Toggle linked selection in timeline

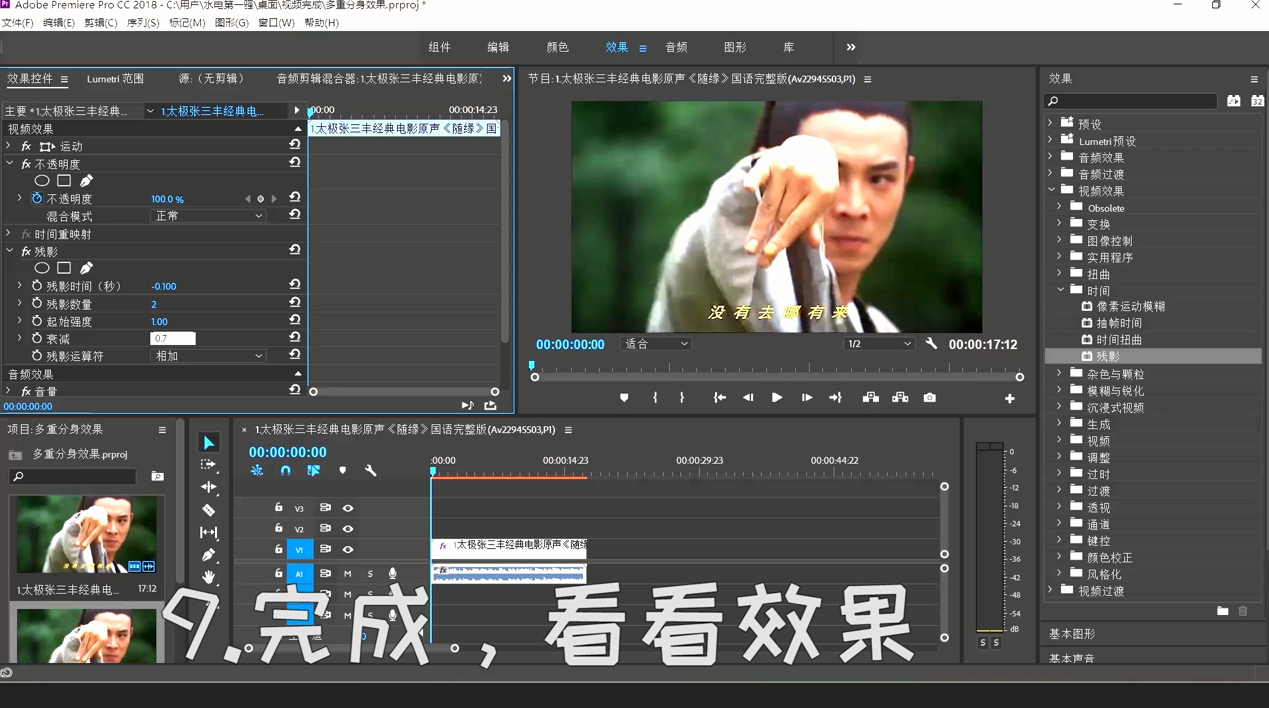pos(314,471)
